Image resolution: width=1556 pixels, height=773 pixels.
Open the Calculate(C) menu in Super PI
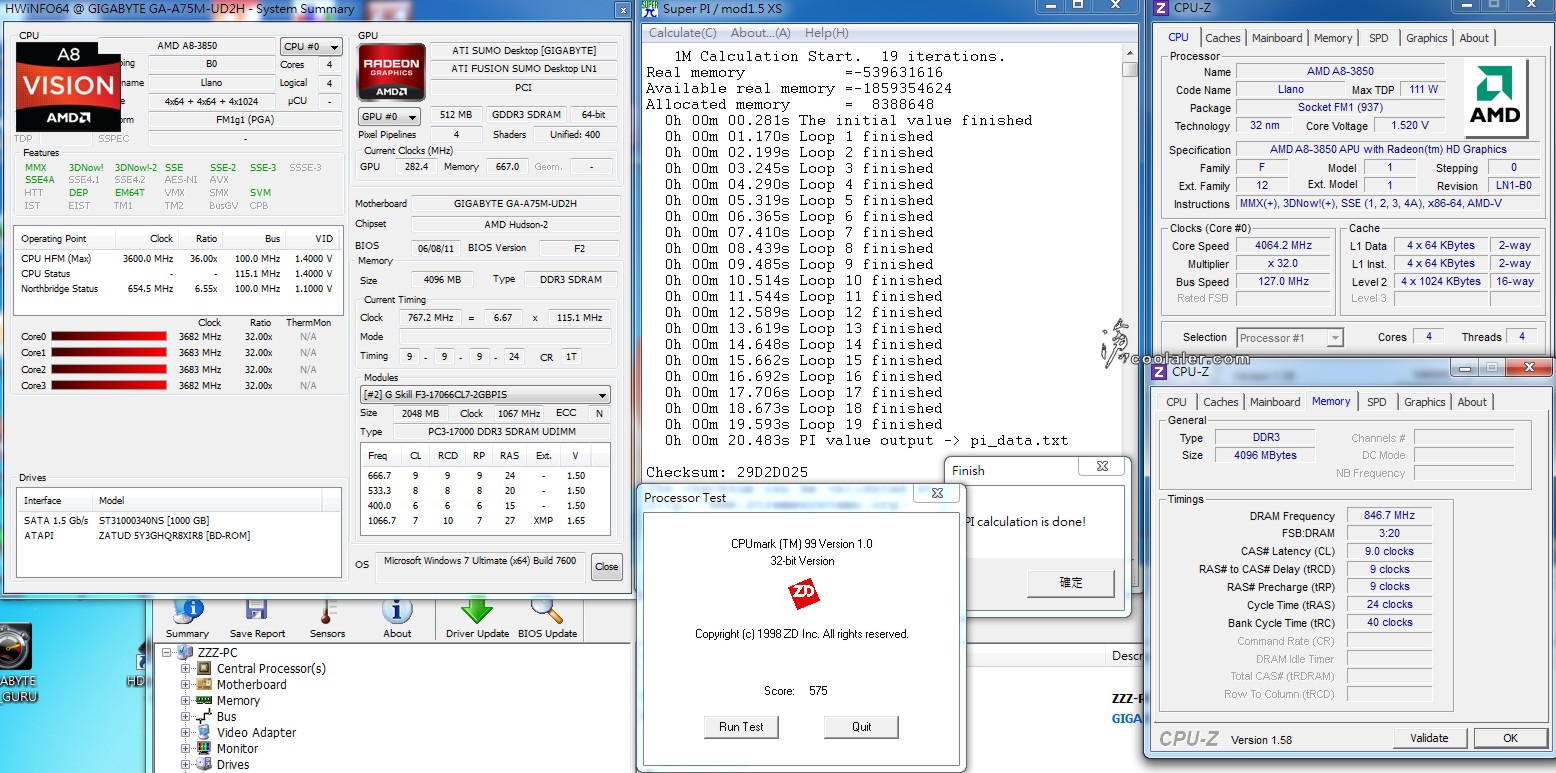683,33
